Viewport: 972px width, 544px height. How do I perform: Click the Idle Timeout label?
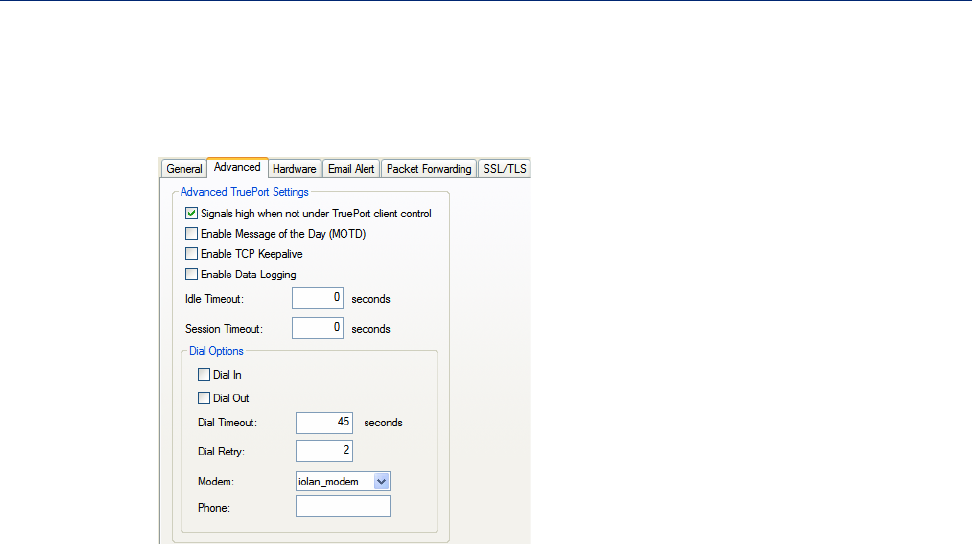pos(214,299)
